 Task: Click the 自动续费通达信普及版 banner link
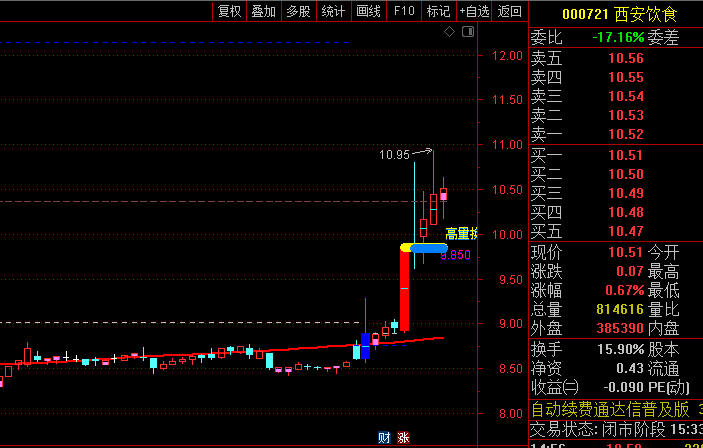[x=610, y=409]
